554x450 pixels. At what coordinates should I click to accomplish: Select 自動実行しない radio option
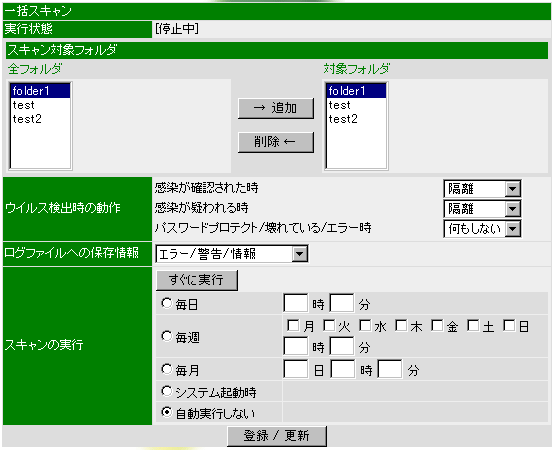(166, 412)
